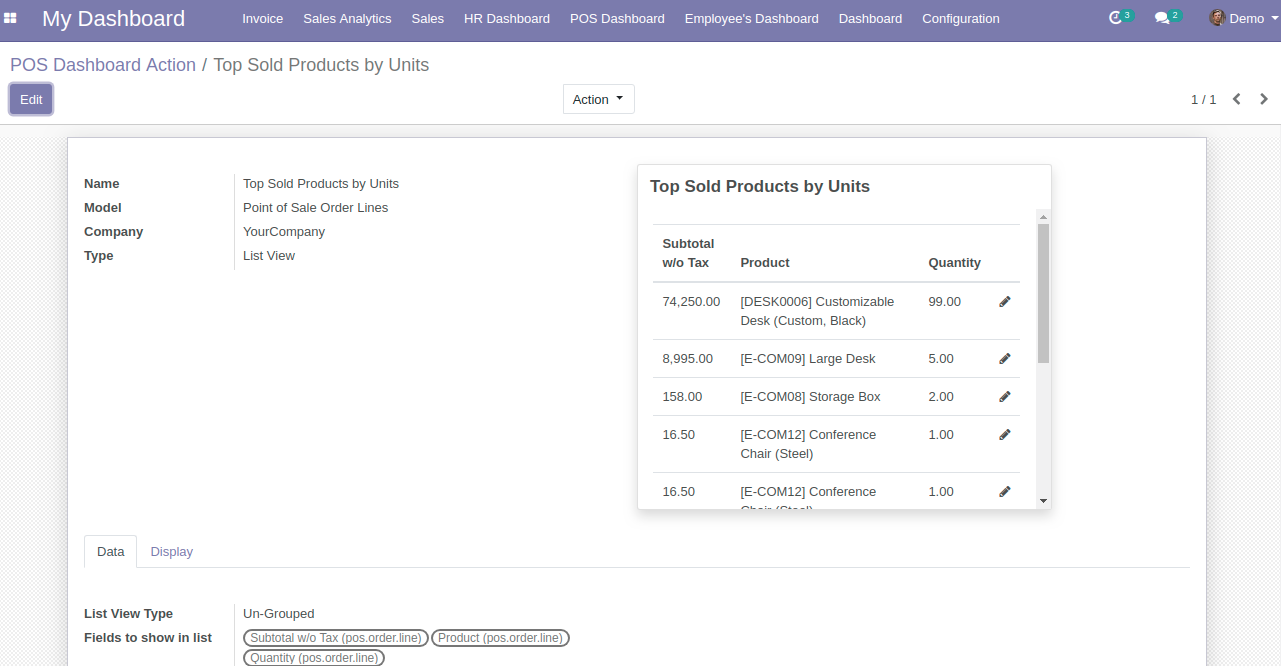The image size is (1281, 666).
Task: Open the activities clock notification icon
Action: point(1117,18)
